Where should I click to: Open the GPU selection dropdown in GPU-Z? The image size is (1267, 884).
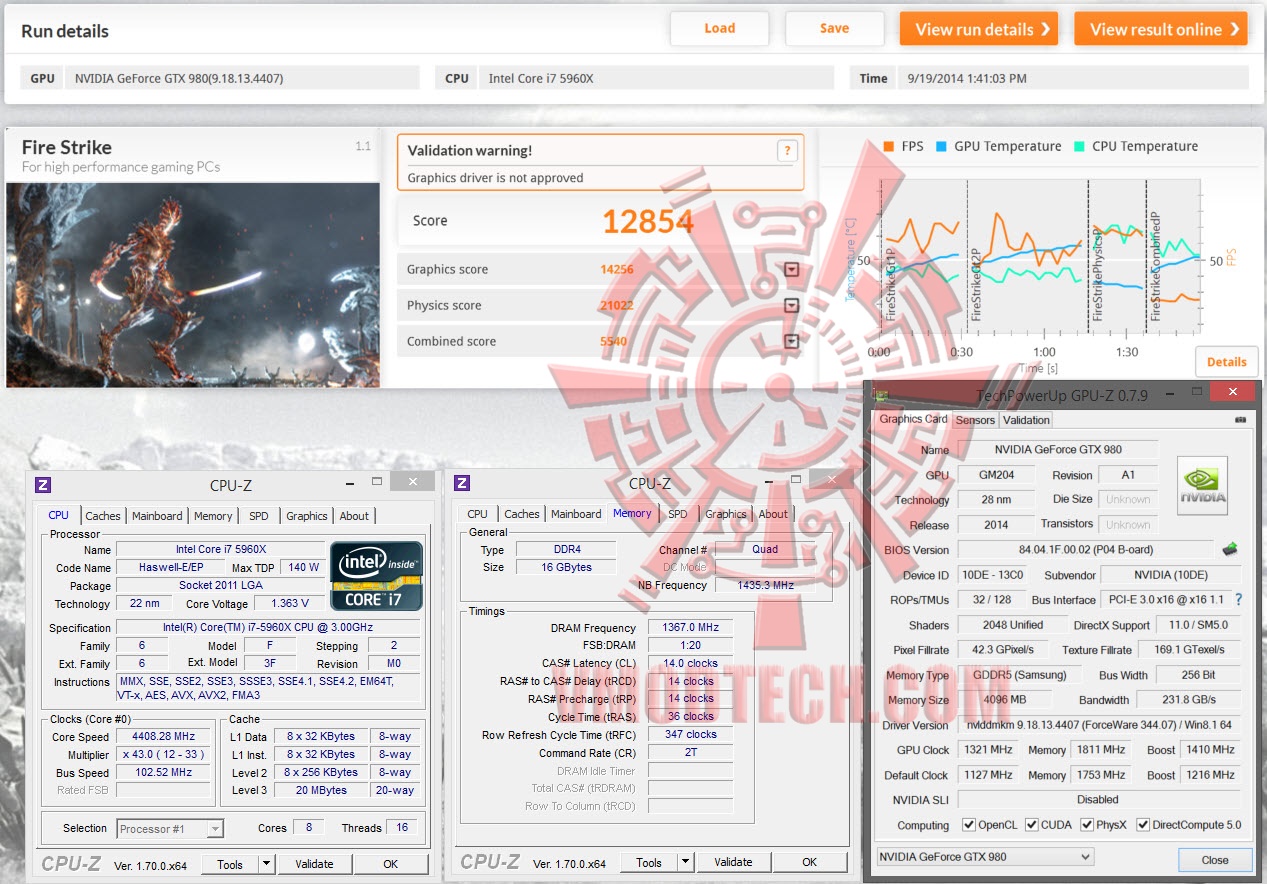985,857
